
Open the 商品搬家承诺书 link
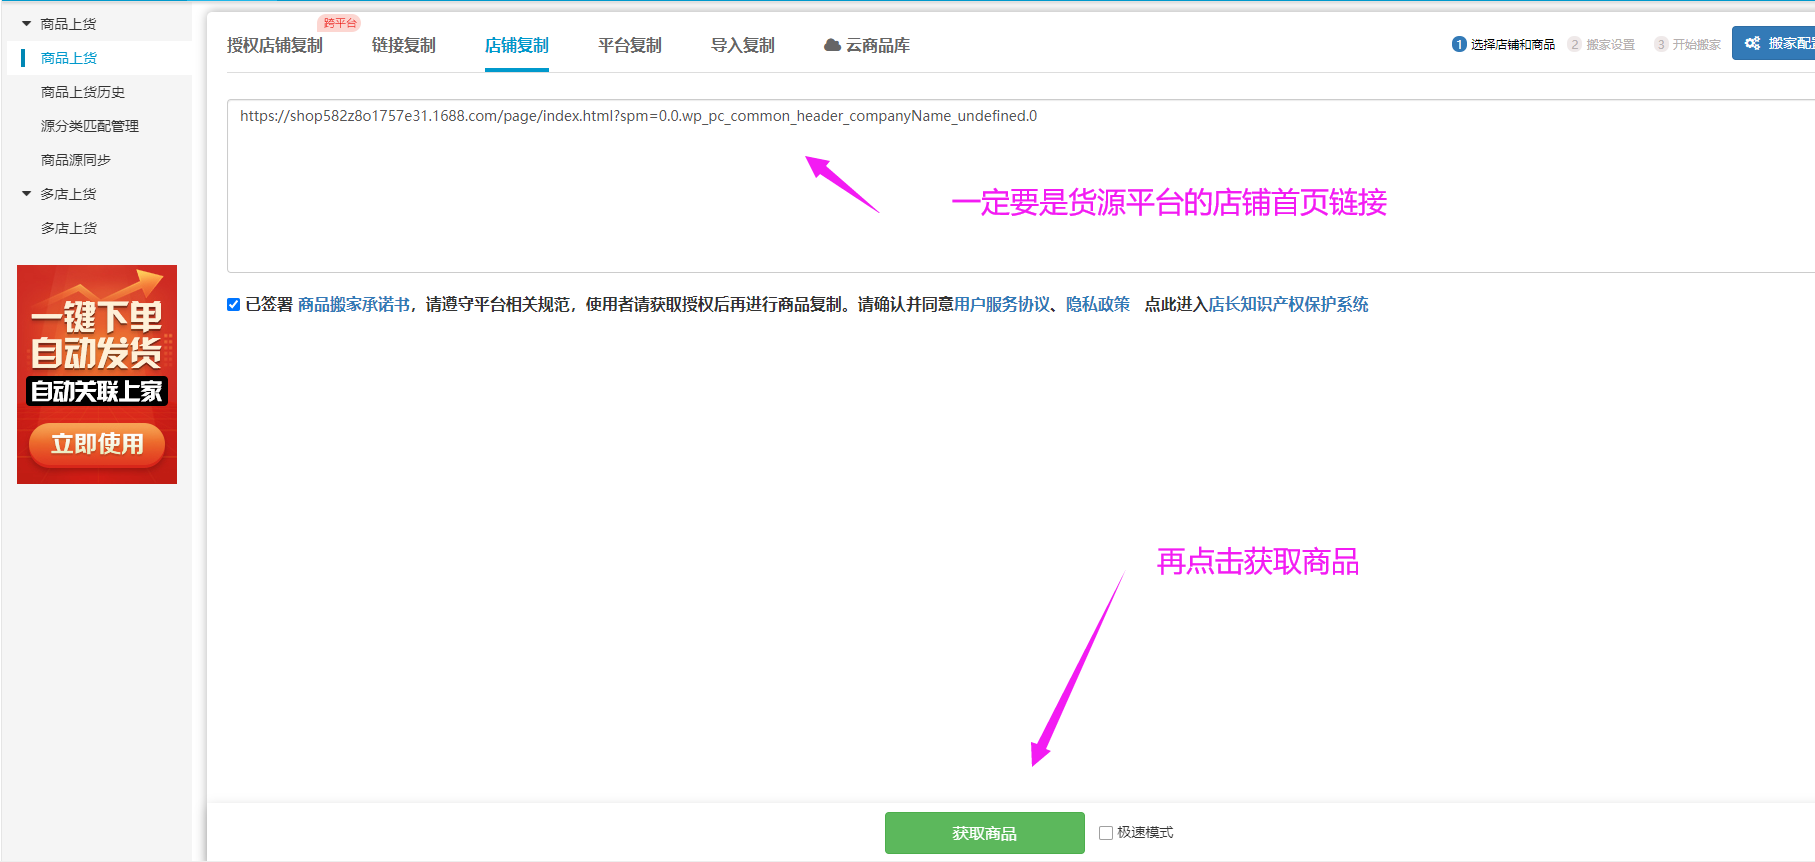click(x=354, y=305)
